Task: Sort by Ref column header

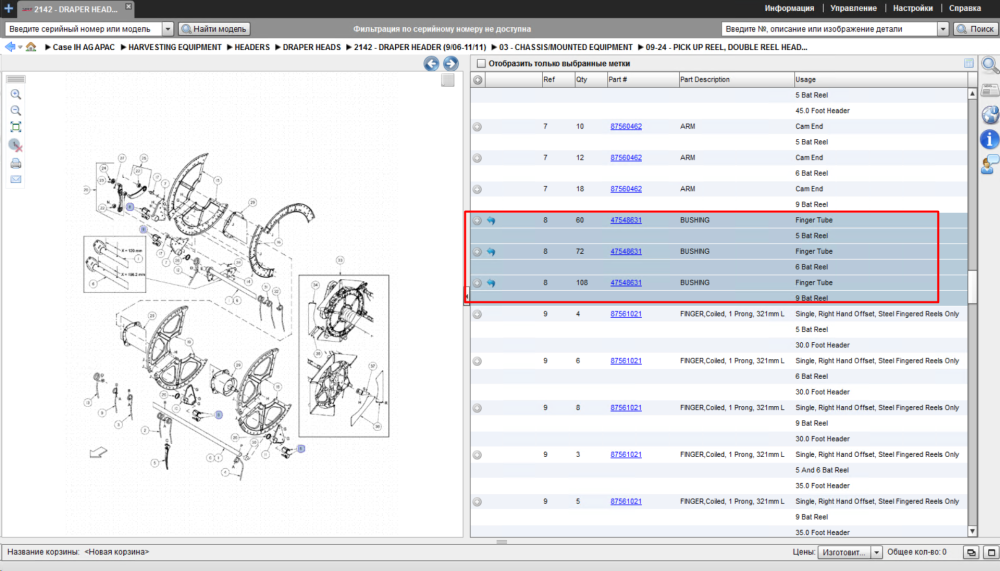Action: pyautogui.click(x=557, y=80)
